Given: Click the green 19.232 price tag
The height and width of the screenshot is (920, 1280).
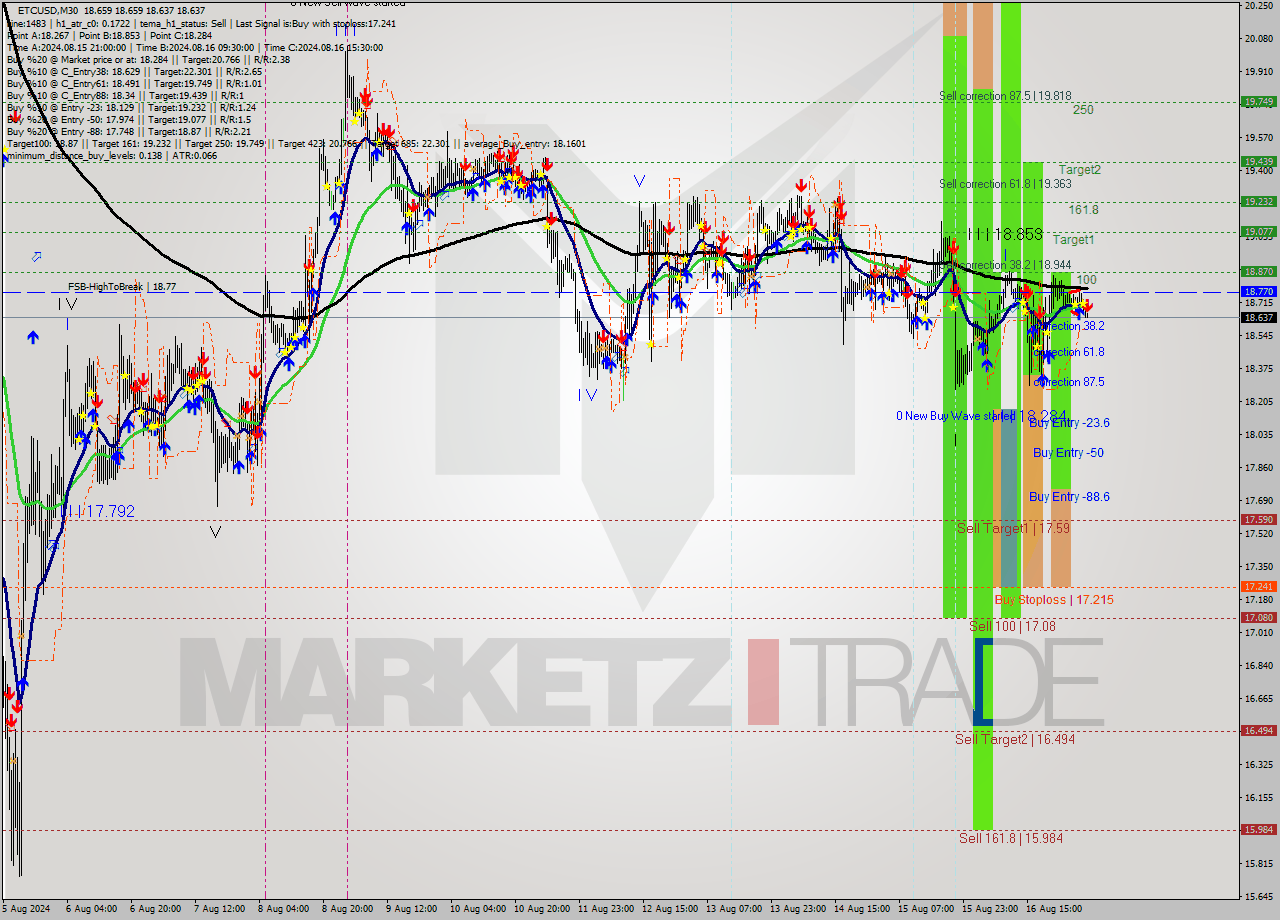Looking at the screenshot, I should [1258, 201].
